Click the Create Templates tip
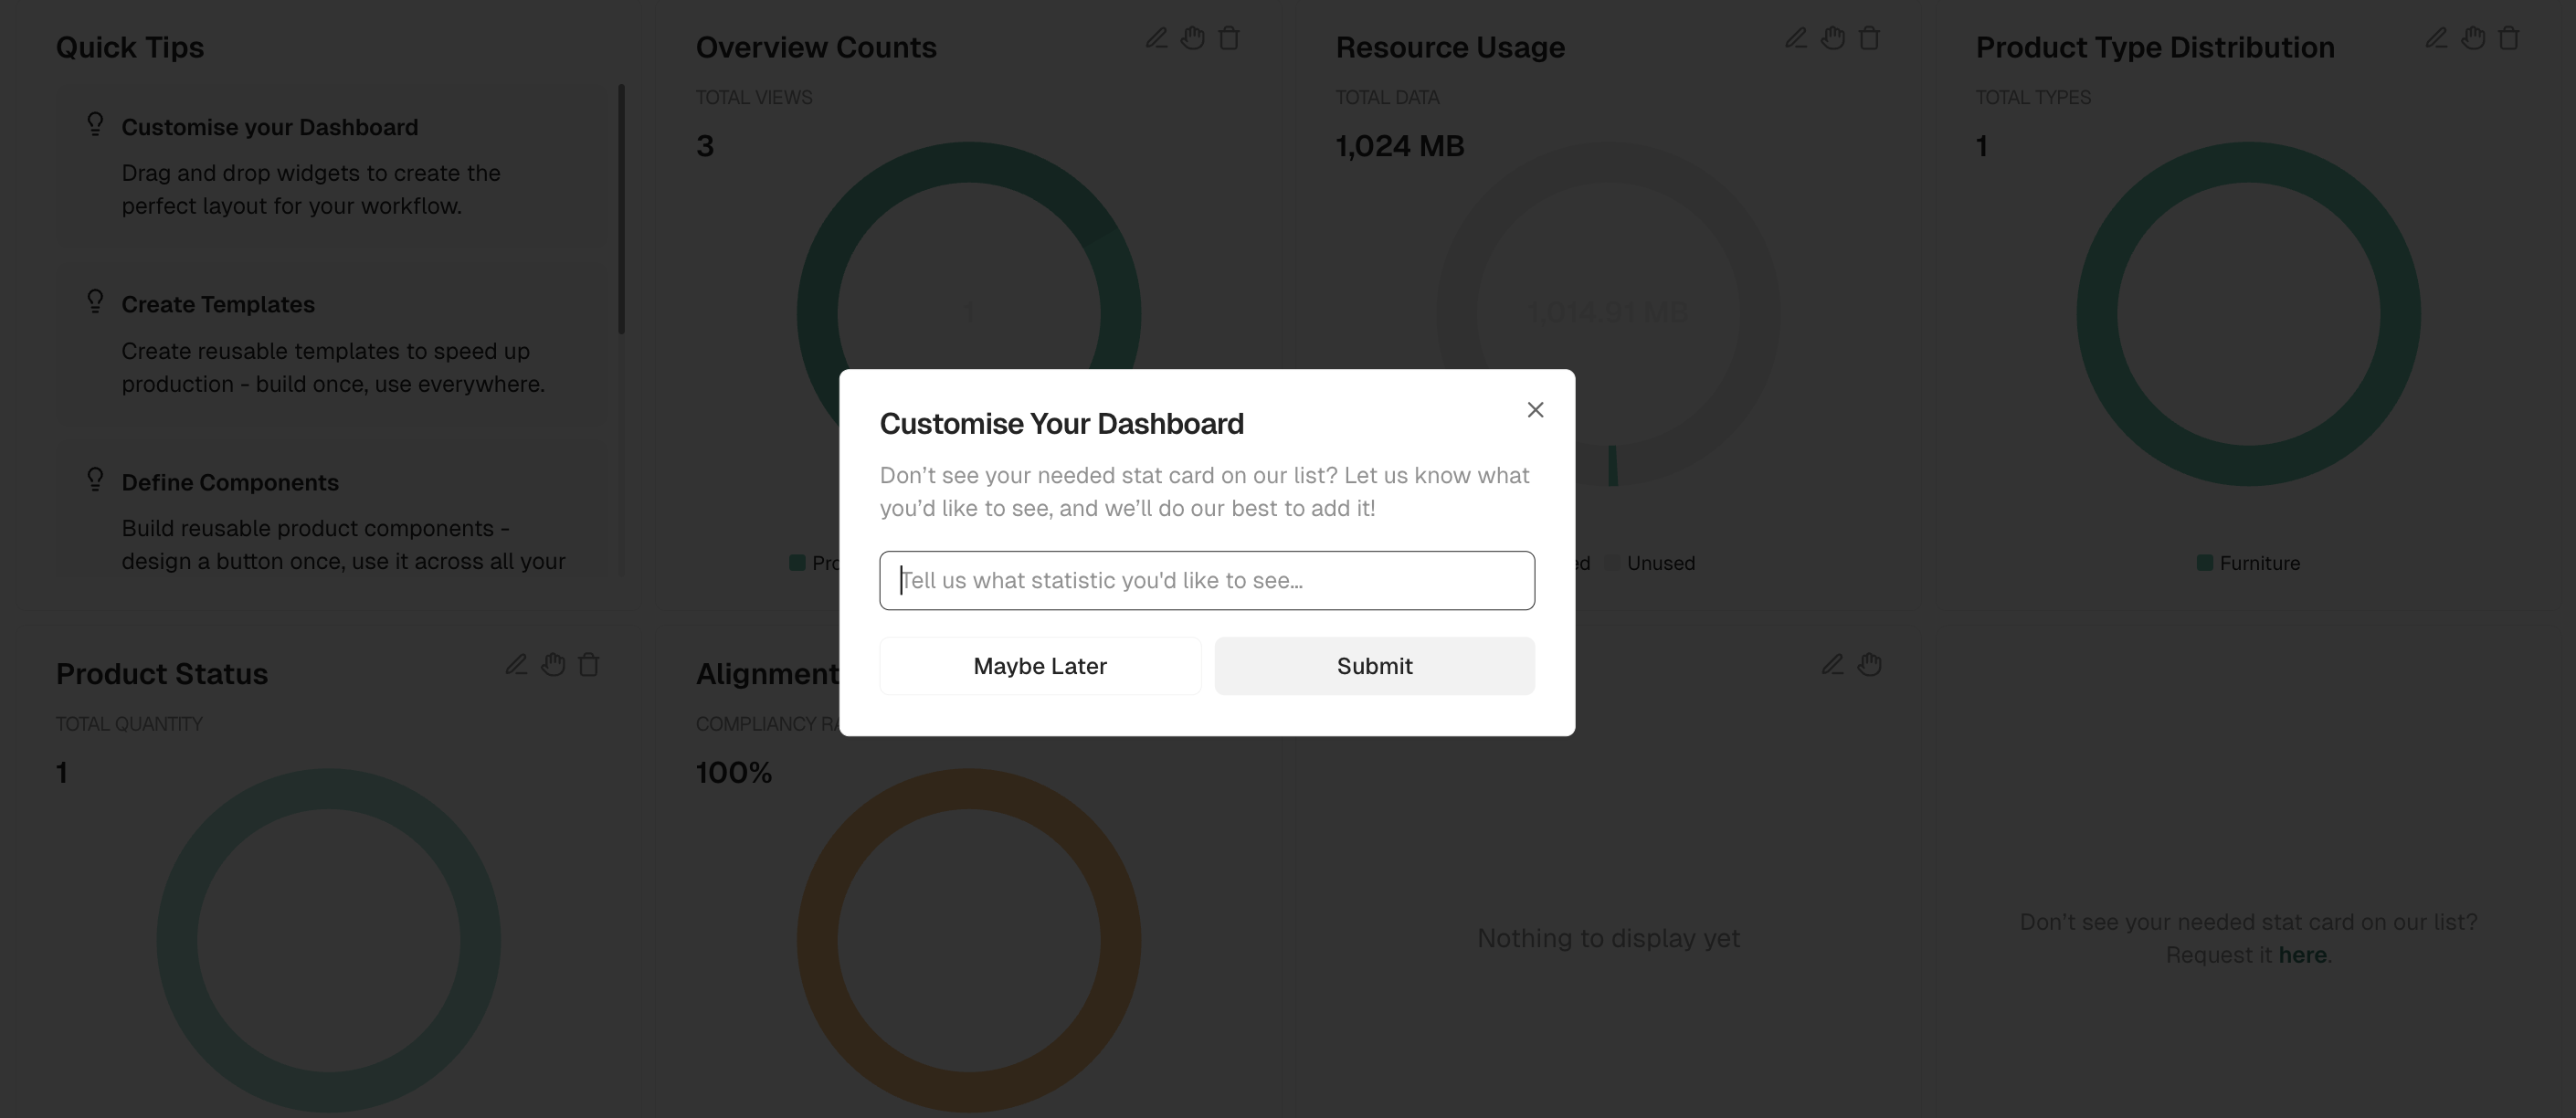Screen dimensions: 2576x1118 click(218, 304)
